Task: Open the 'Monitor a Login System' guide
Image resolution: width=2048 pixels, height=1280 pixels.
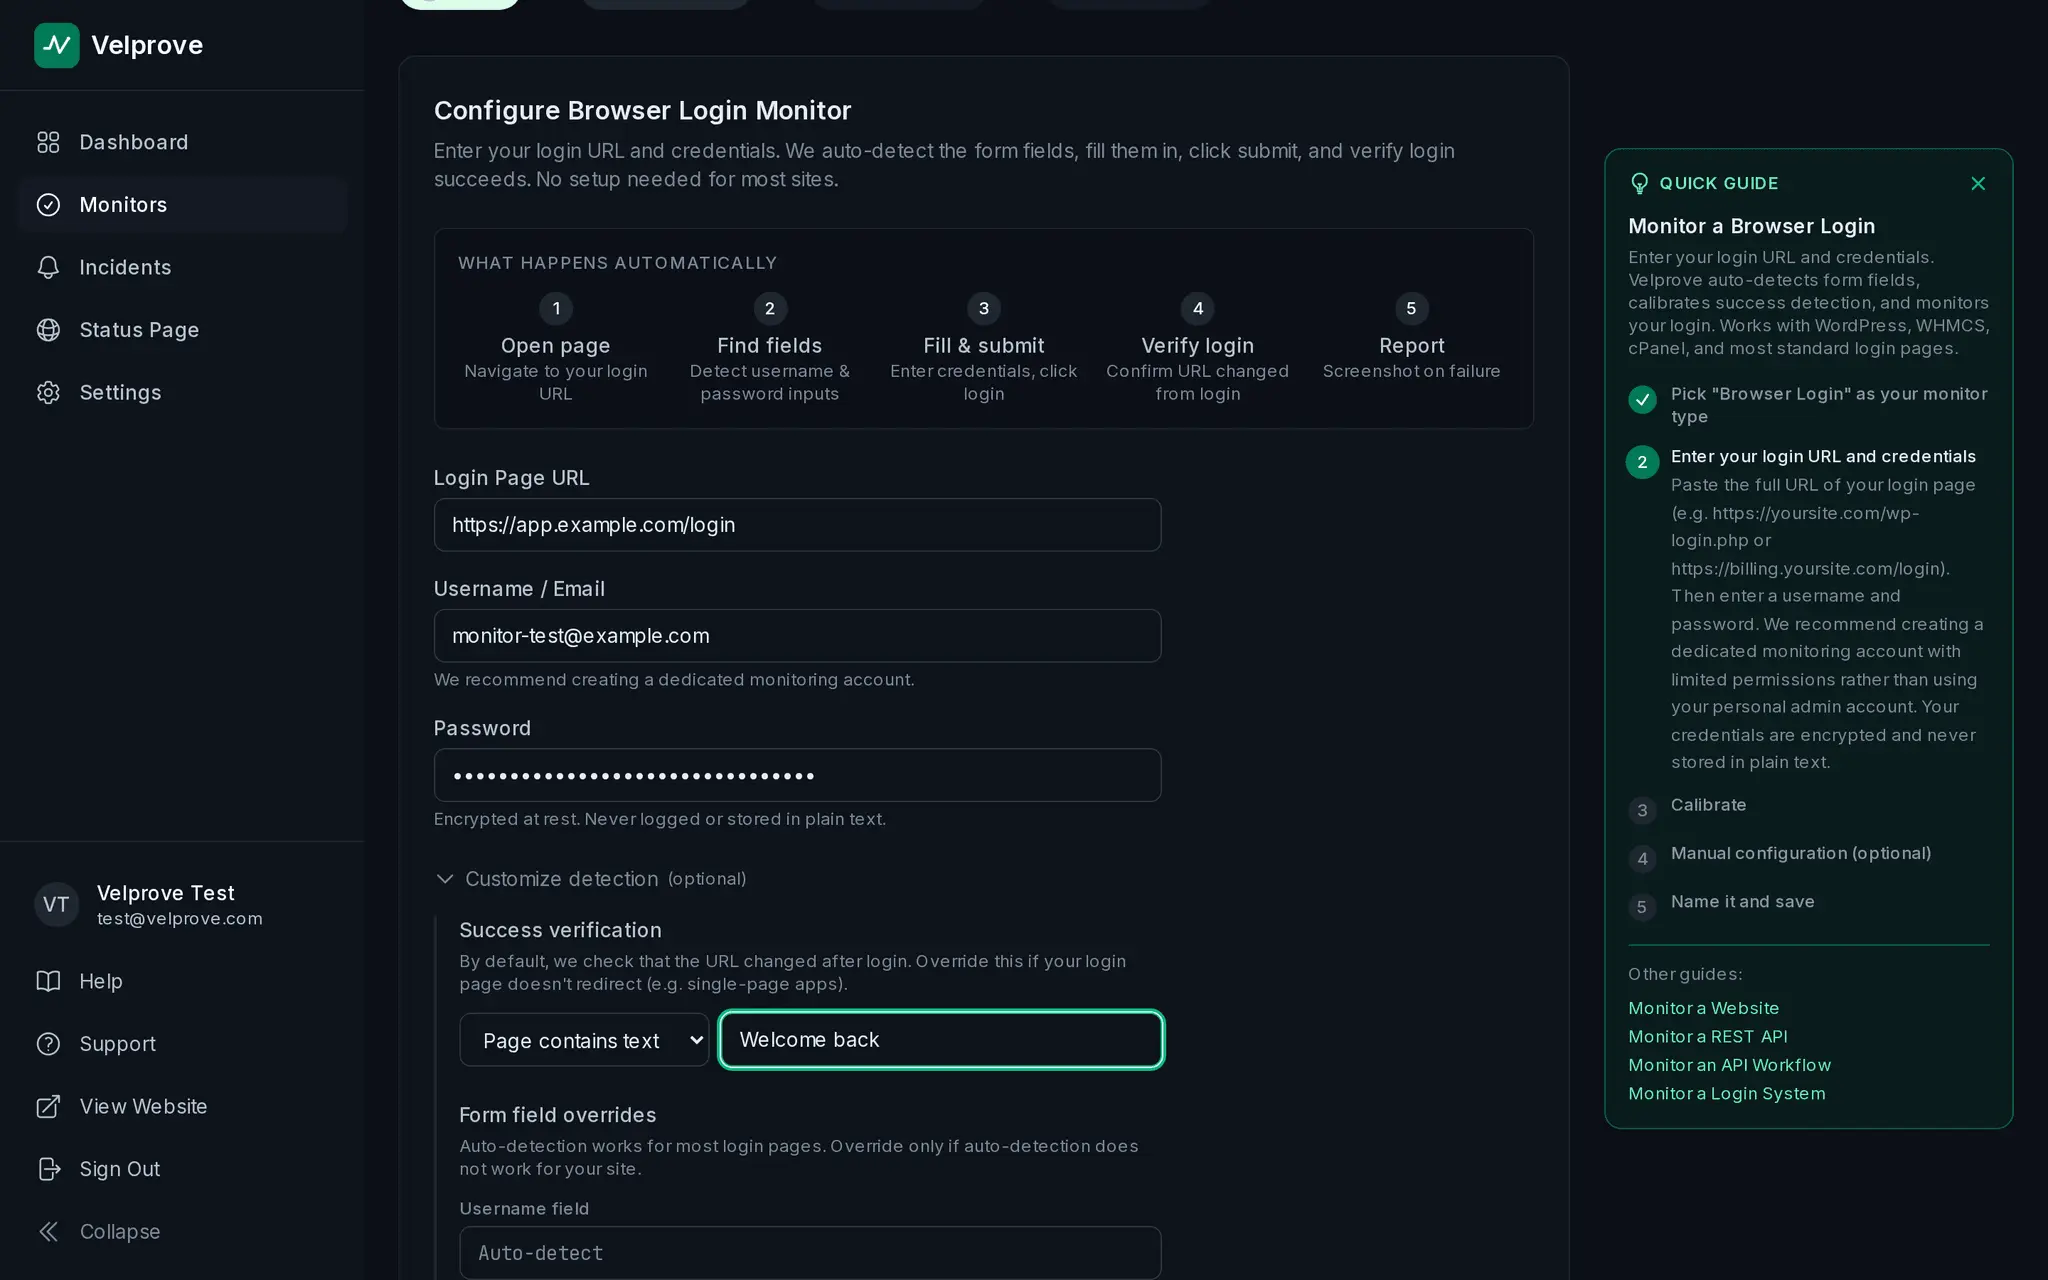Action: 1726,1093
